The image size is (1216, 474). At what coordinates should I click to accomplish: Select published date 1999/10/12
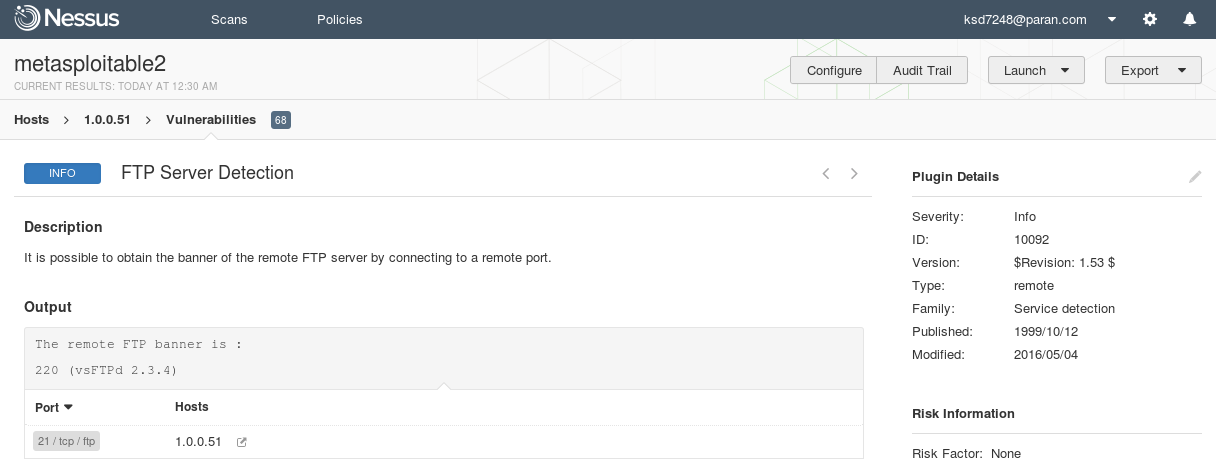[1046, 331]
